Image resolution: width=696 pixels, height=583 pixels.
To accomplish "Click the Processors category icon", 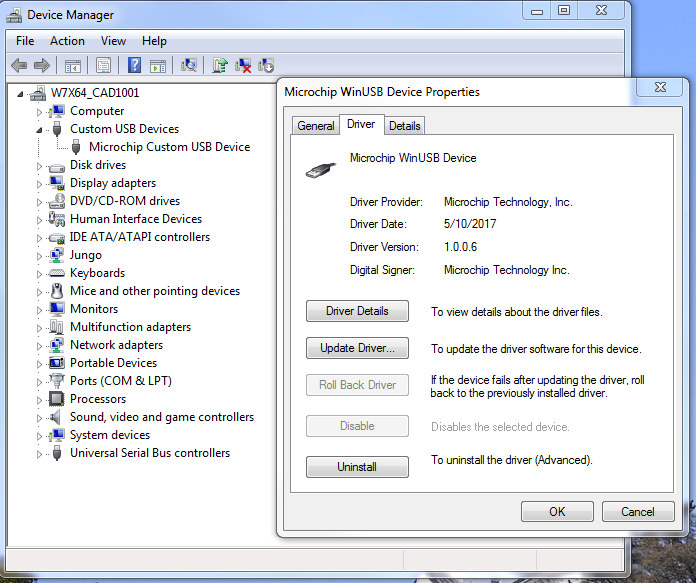I will (57, 399).
